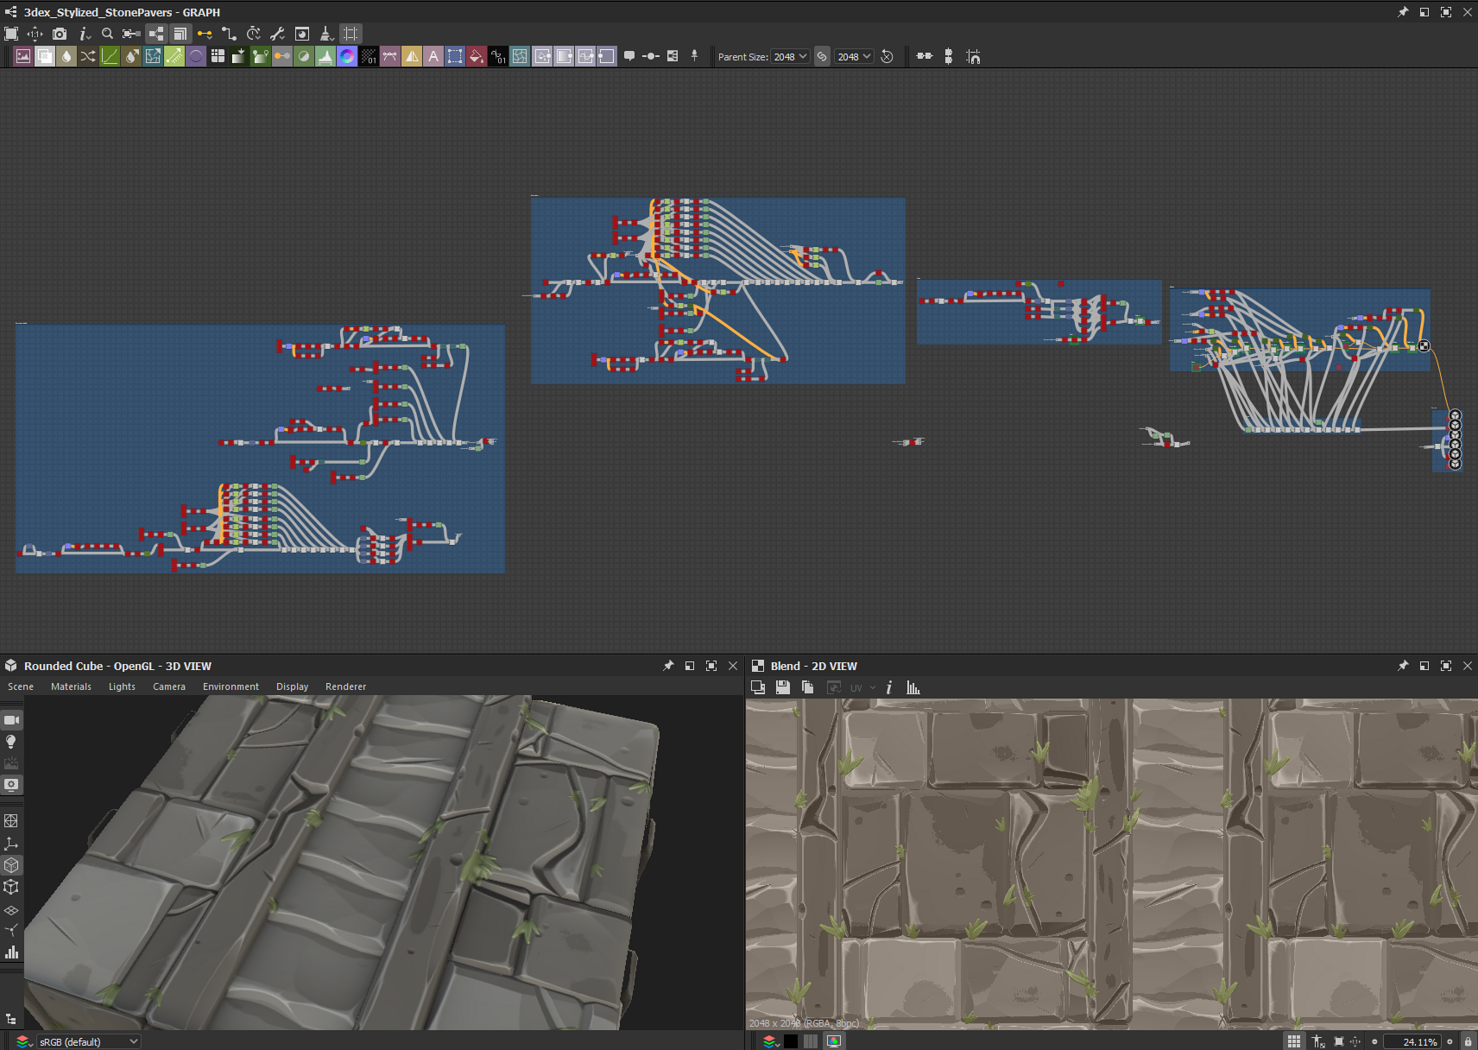Add a comment from the node bar
Image resolution: width=1478 pixels, height=1050 pixels.
click(629, 57)
